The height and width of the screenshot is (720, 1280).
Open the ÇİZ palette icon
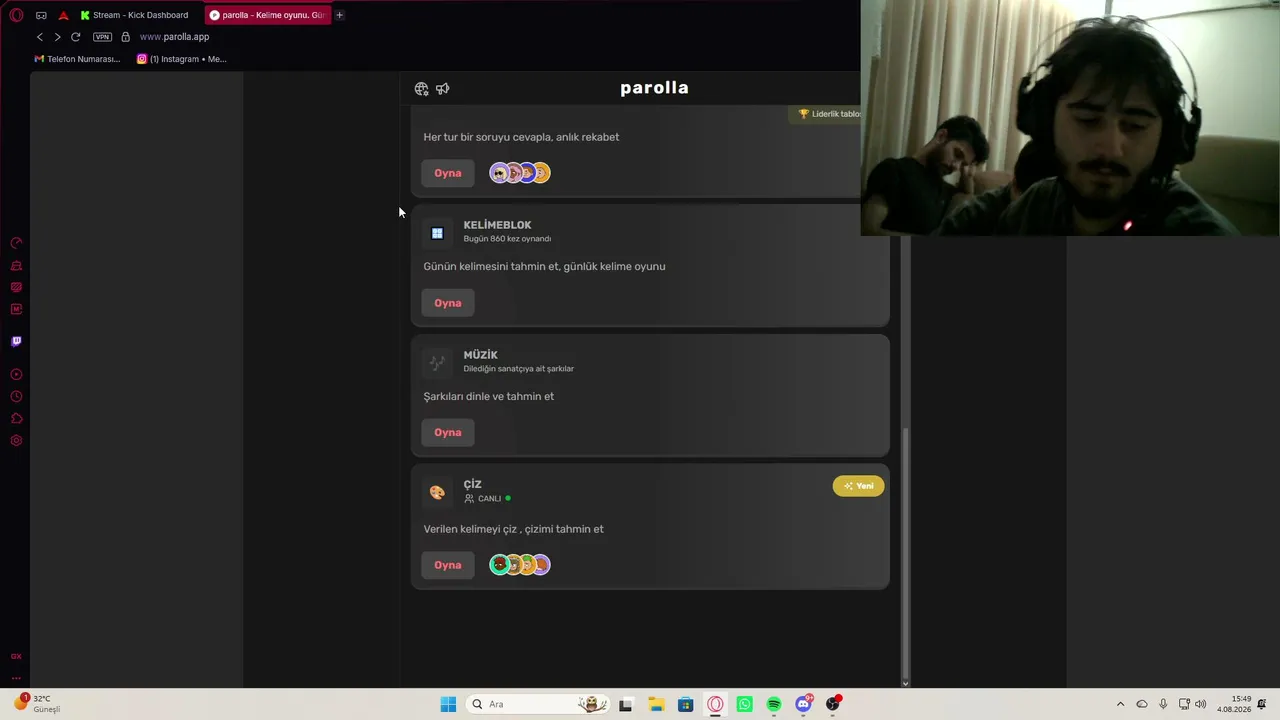437,492
